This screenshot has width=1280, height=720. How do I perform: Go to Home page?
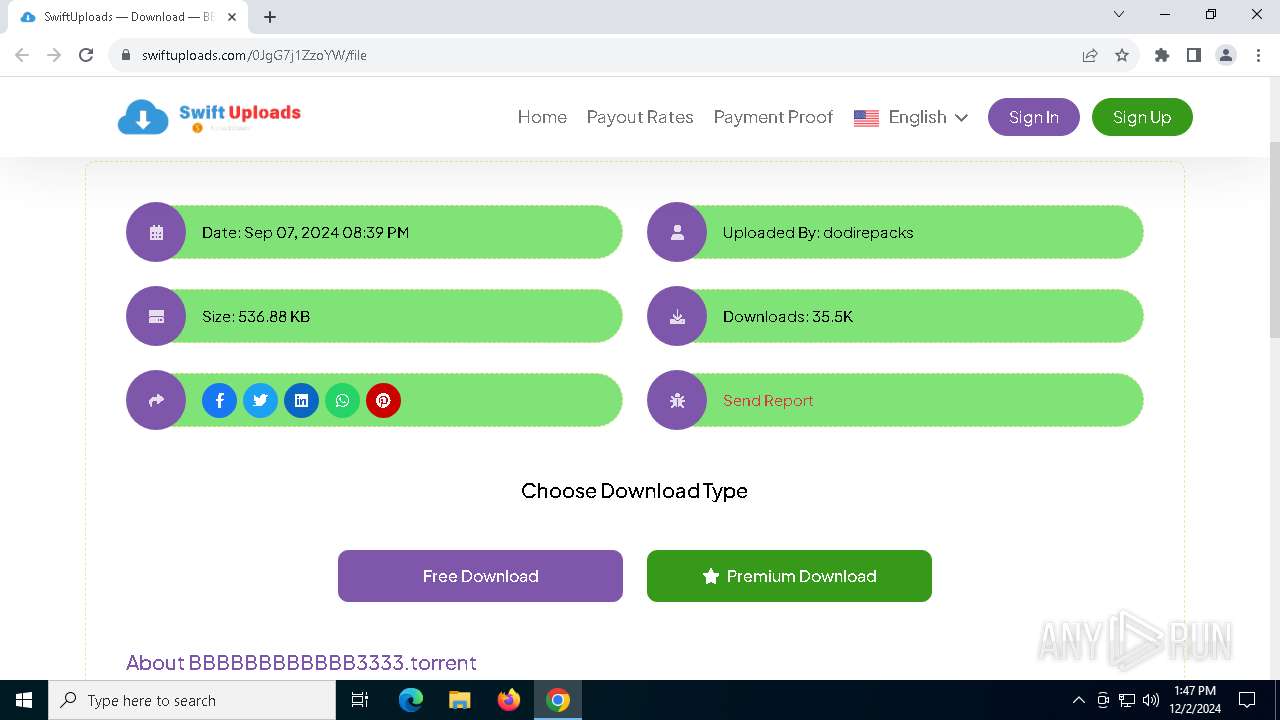542,117
